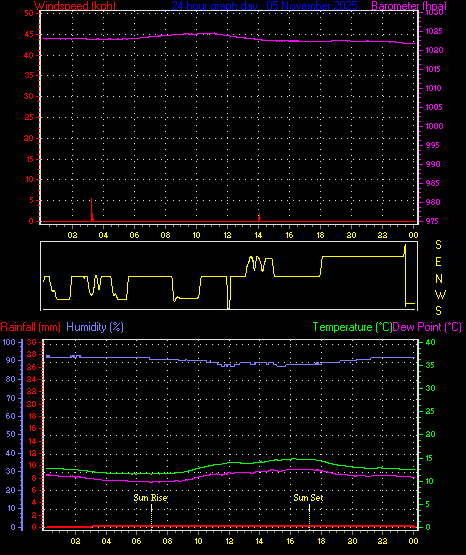The height and width of the screenshot is (555, 466).
Task: Click the windspeed axis value 45
Action: pyautogui.click(x=29, y=34)
